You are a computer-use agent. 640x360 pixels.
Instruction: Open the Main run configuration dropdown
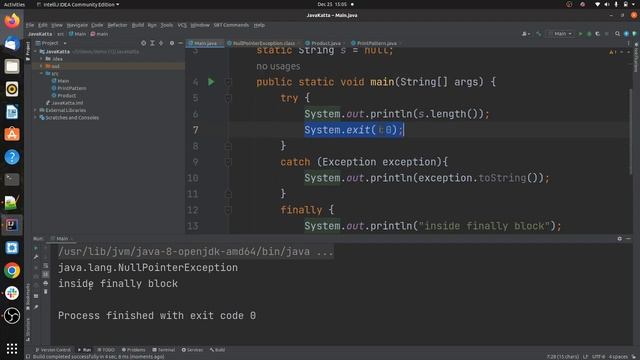[560, 34]
